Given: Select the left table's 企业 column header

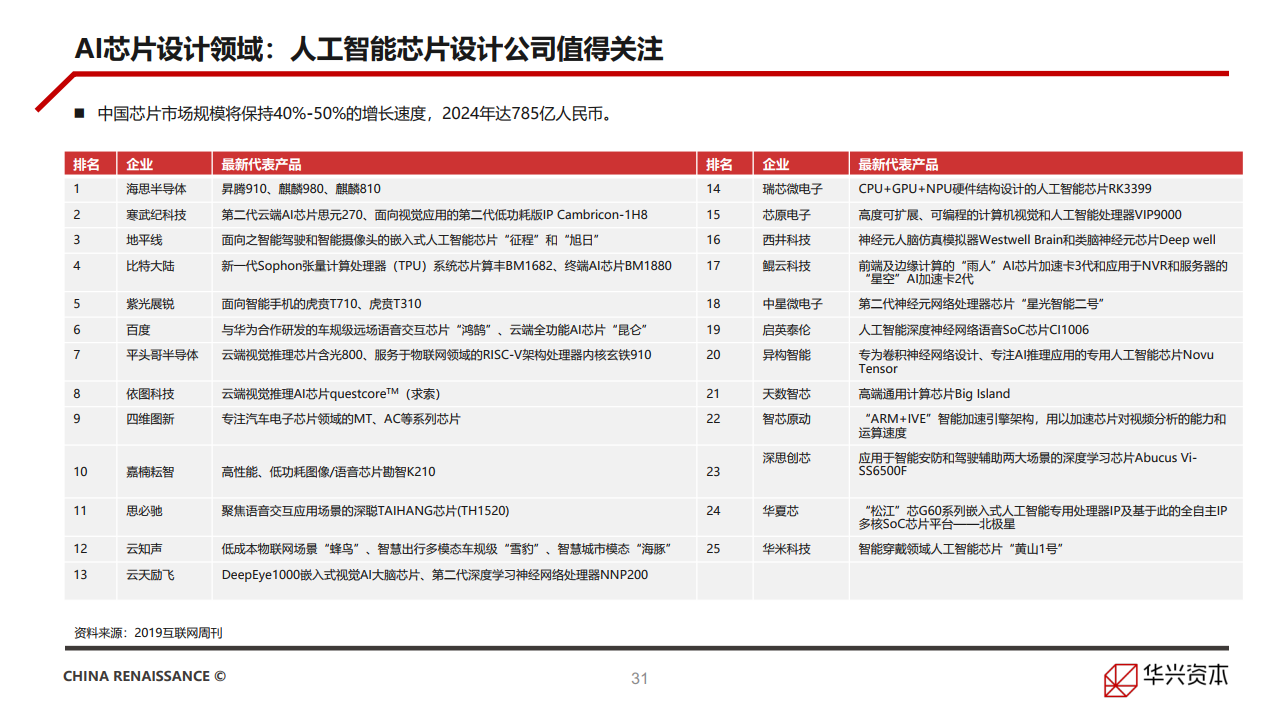Looking at the screenshot, I should point(139,164).
